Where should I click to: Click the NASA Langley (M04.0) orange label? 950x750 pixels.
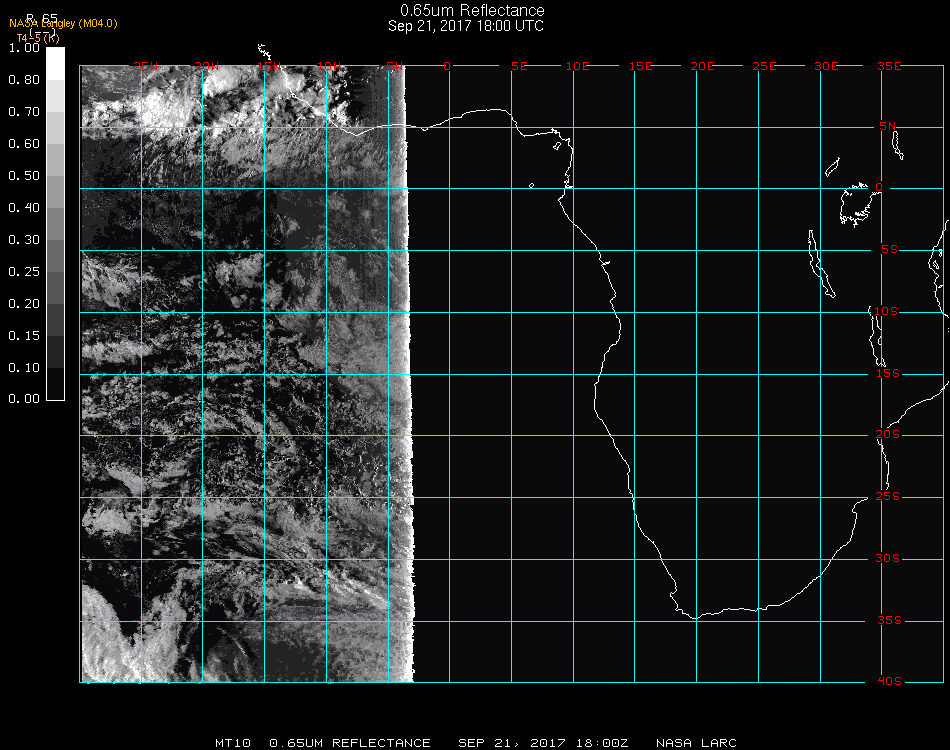pos(63,23)
